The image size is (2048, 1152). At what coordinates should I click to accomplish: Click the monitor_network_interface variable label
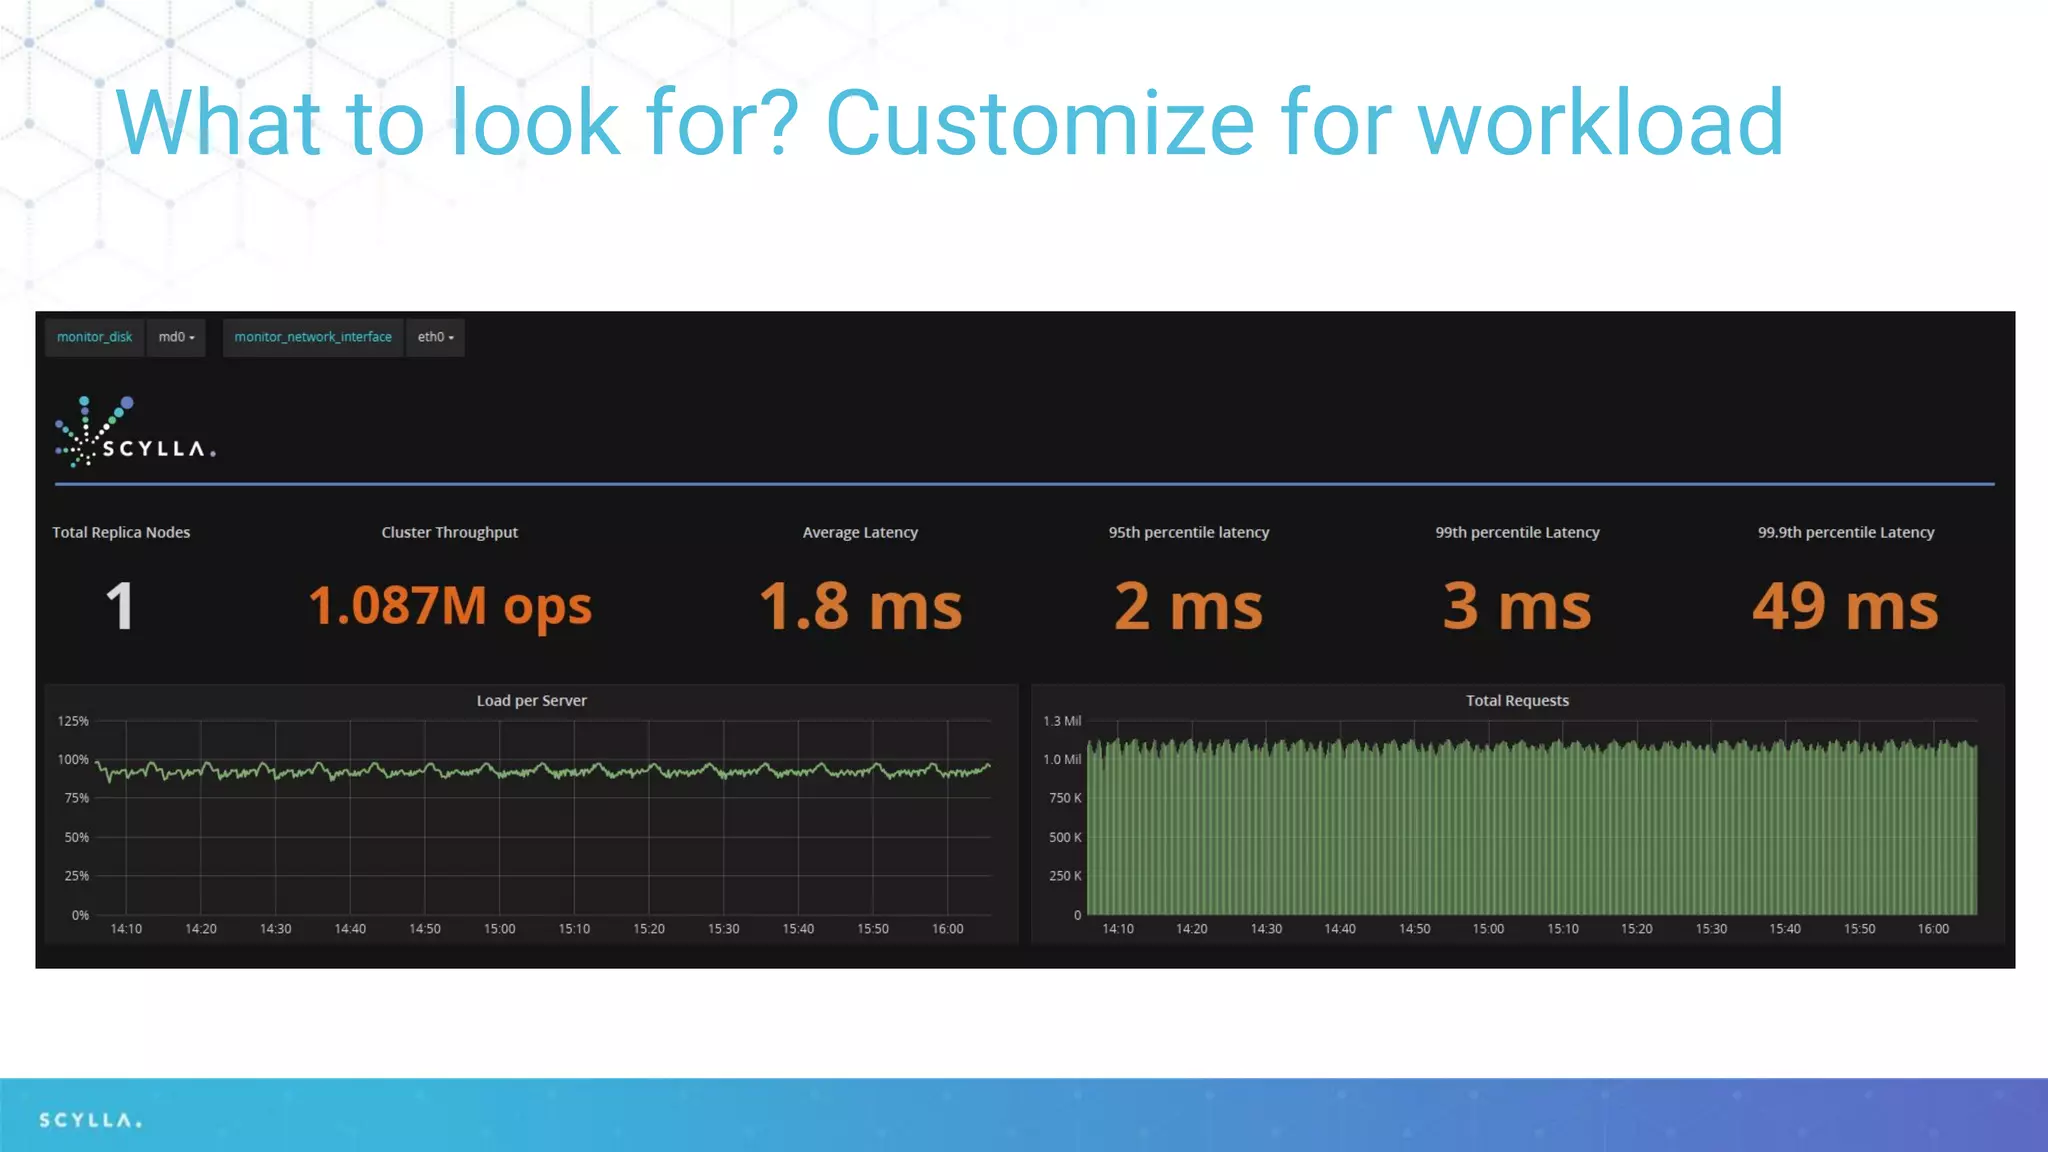pyautogui.click(x=312, y=337)
